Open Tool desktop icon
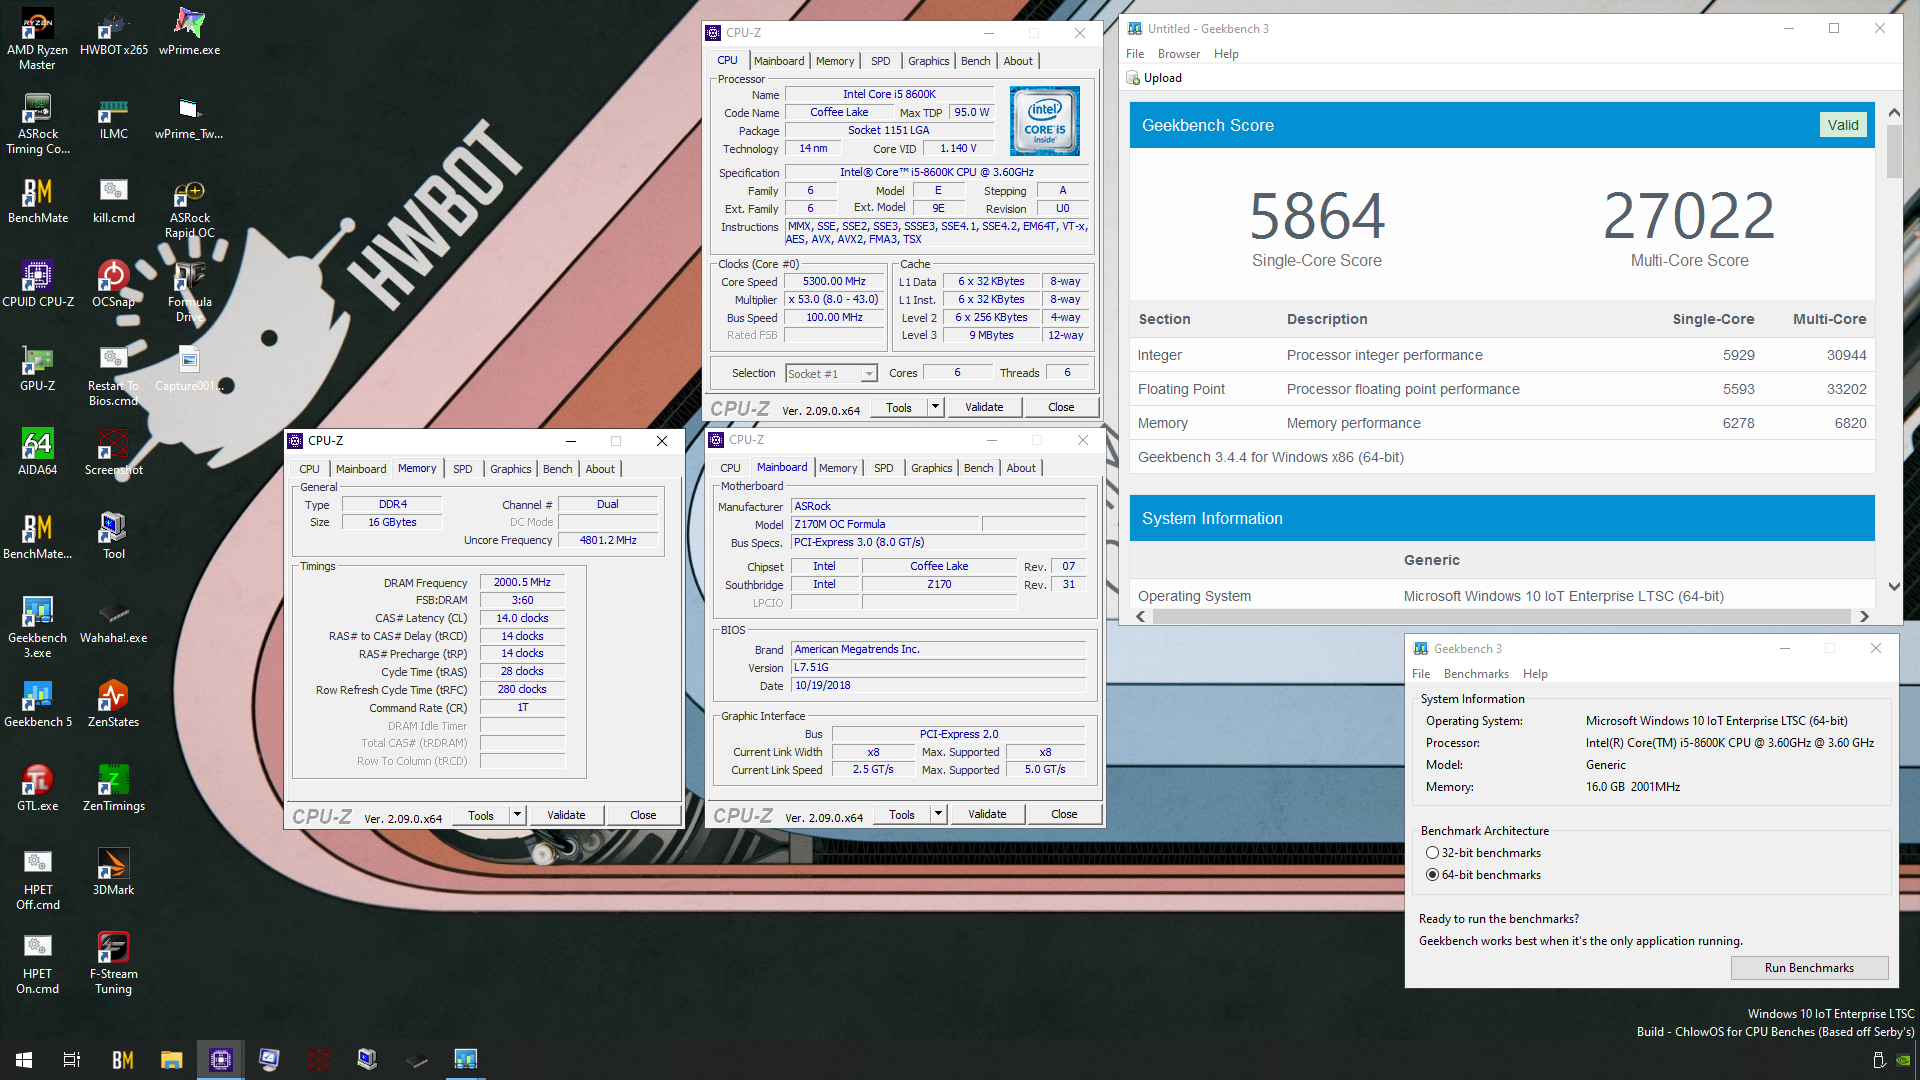Screen dimensions: 1920x1080 coord(114,536)
